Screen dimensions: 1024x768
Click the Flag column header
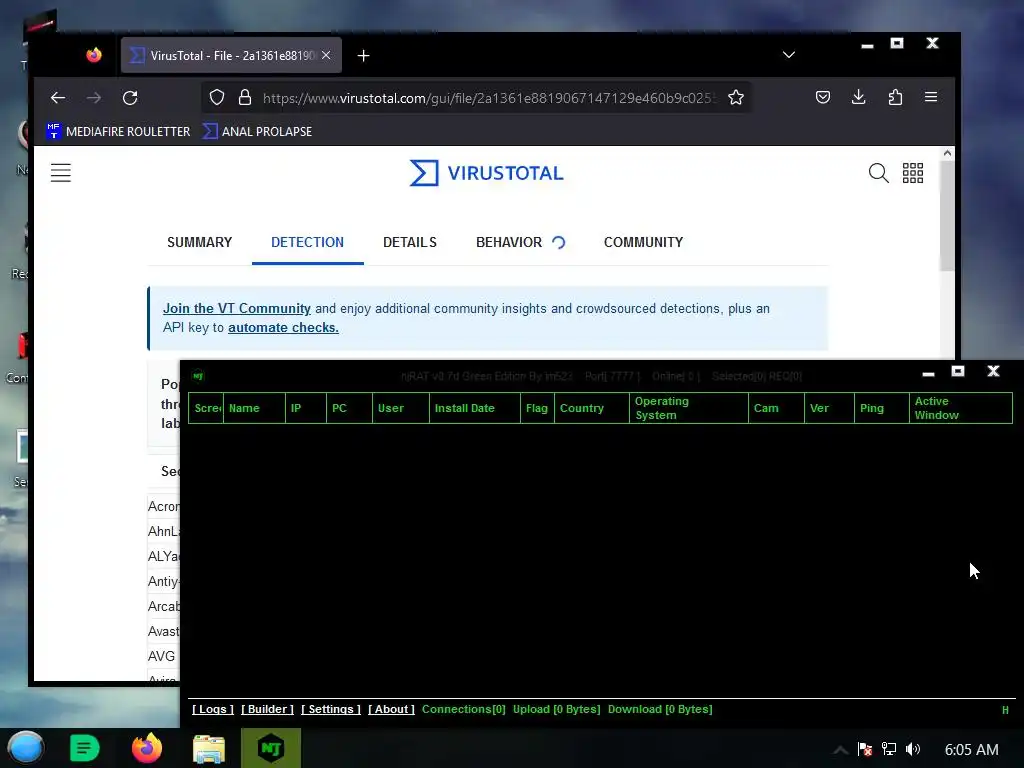pos(537,408)
